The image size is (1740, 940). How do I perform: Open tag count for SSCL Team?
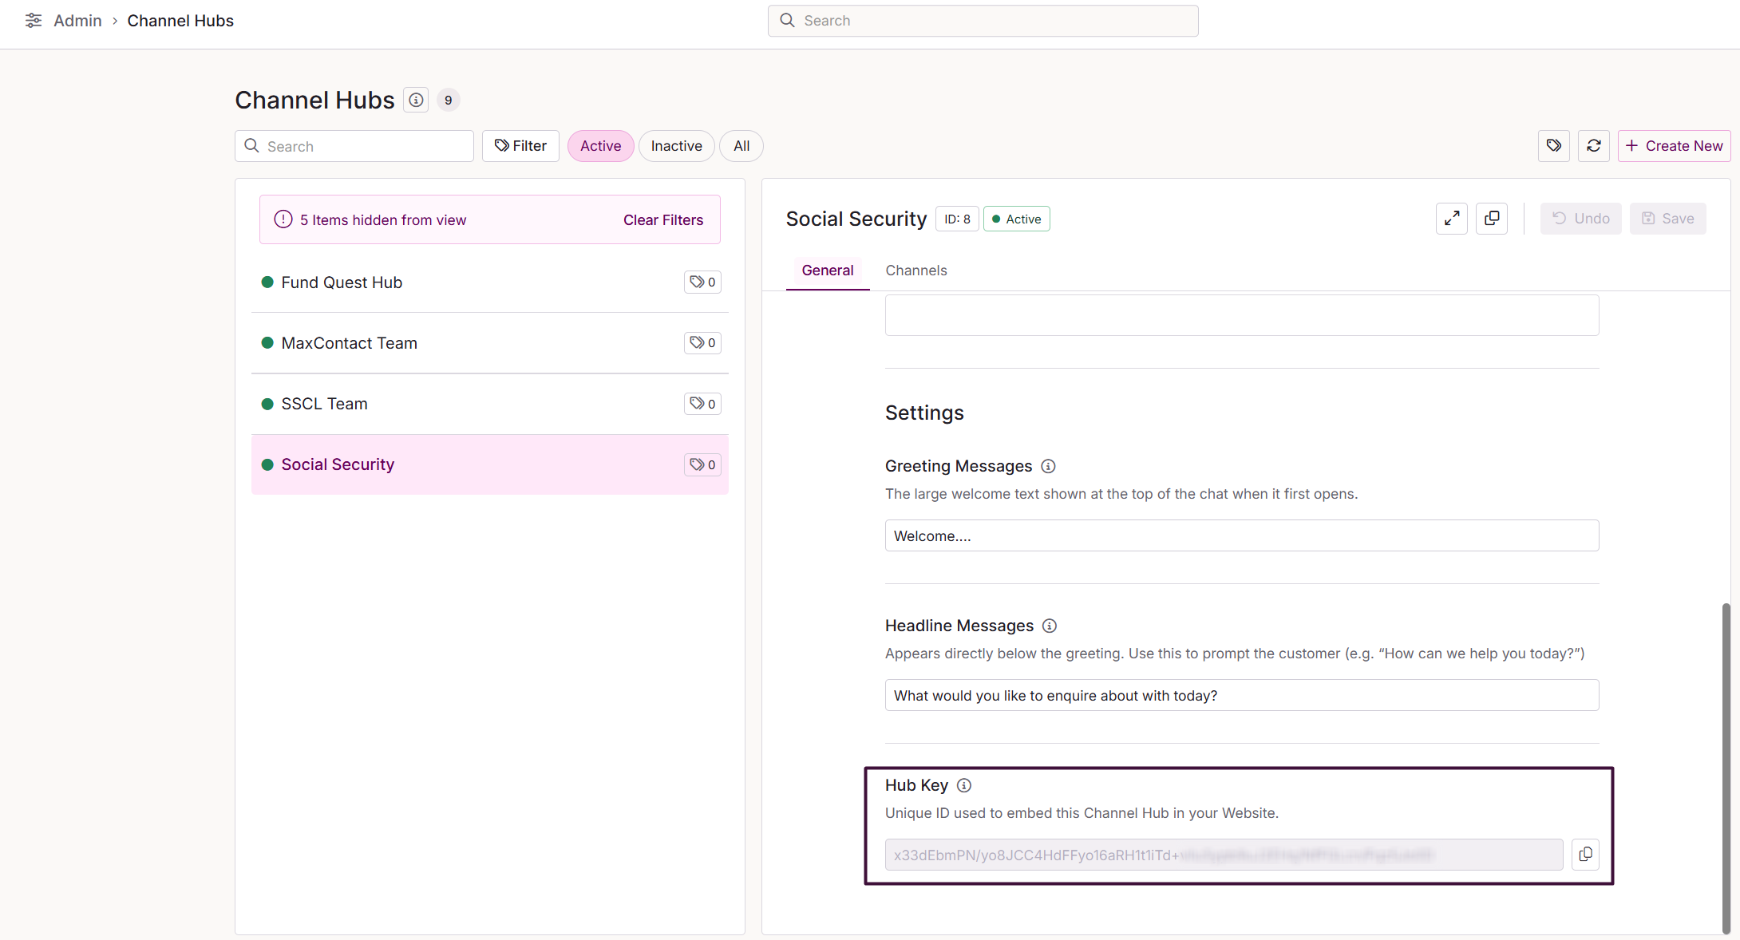[703, 404]
